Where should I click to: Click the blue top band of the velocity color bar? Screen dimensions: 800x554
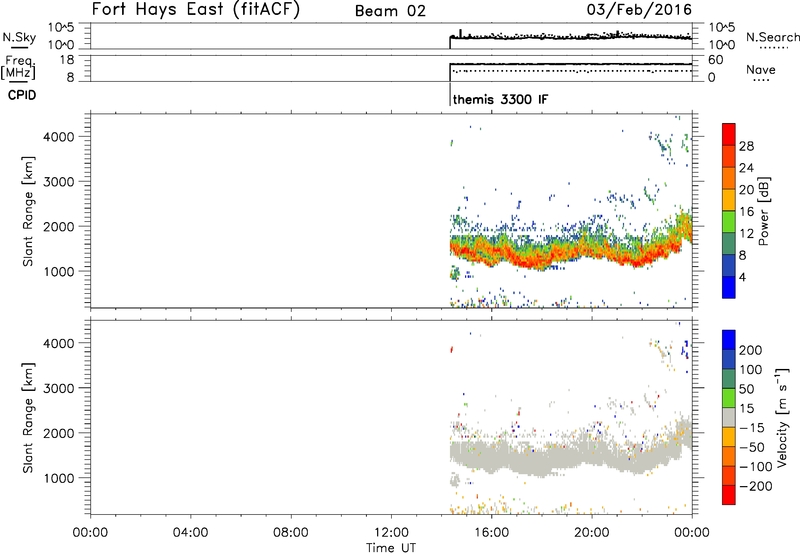[729, 340]
